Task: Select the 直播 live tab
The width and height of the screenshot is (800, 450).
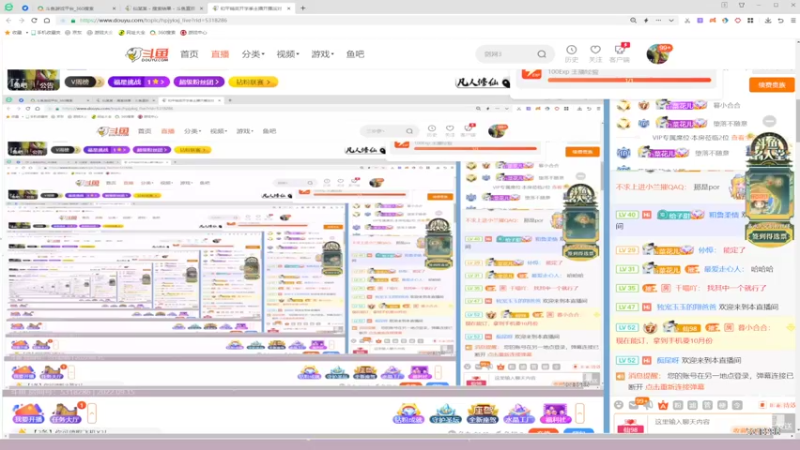Action: point(220,54)
